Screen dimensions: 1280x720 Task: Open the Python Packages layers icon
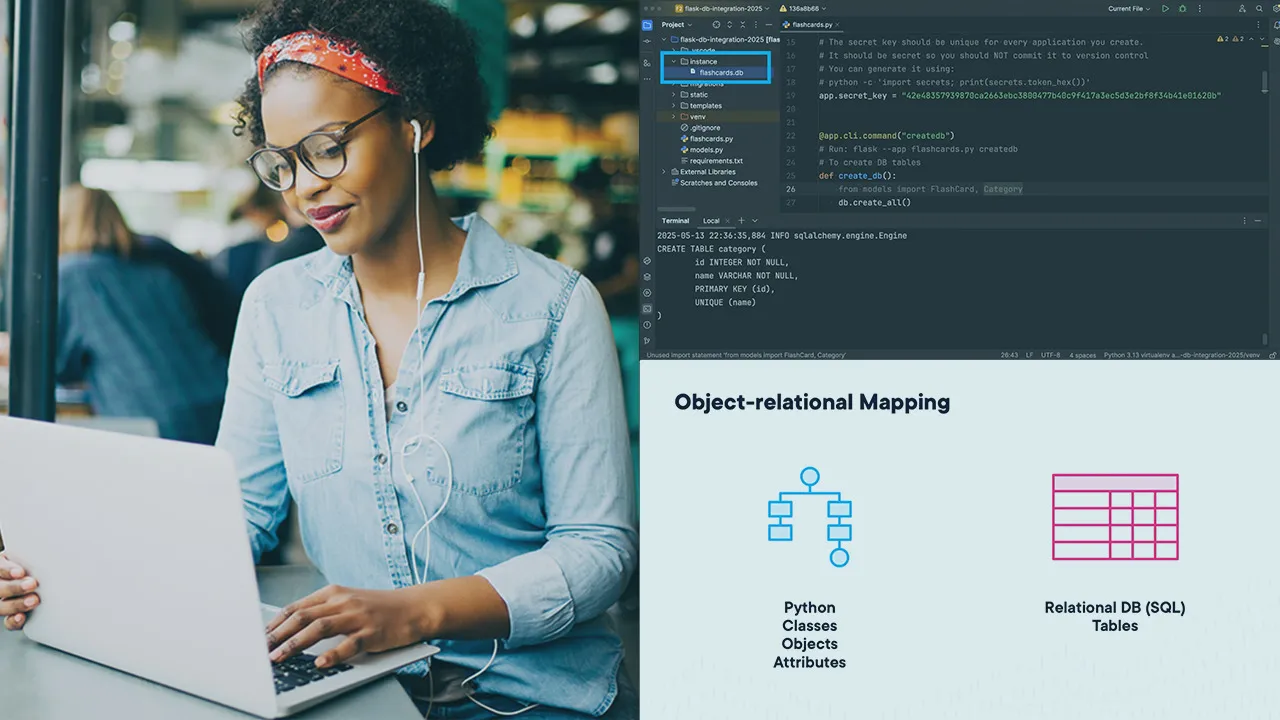(x=647, y=277)
